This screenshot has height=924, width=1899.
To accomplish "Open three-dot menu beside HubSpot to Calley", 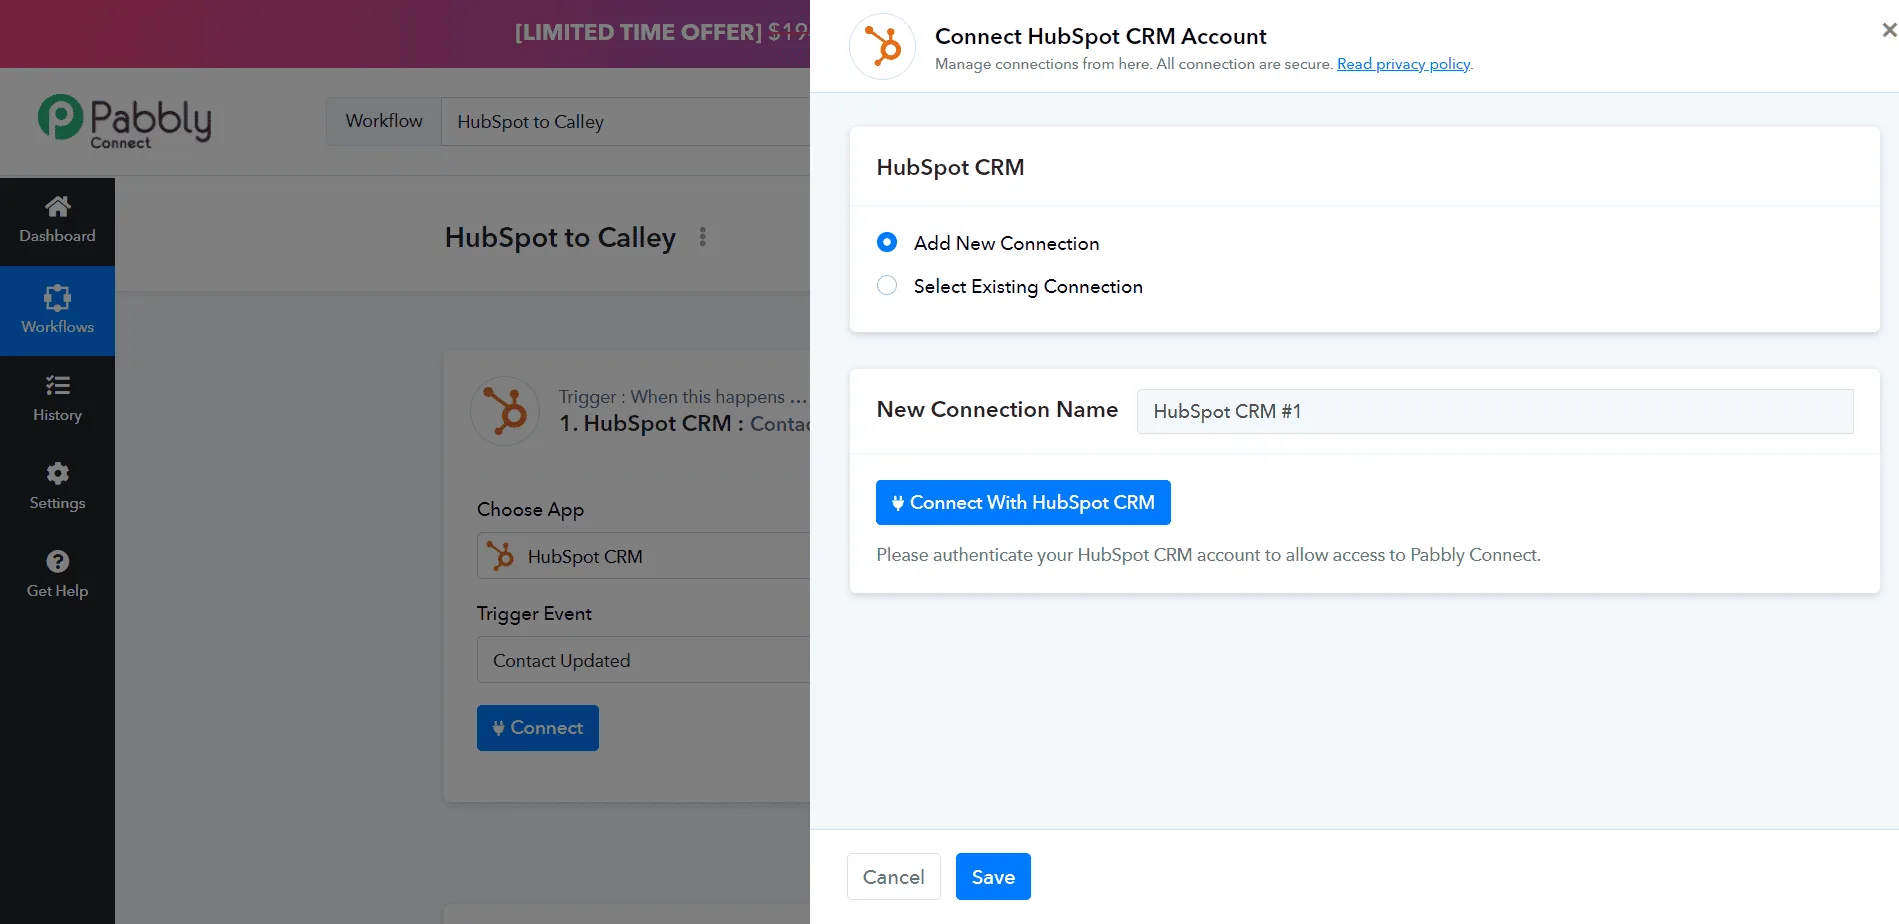I will pos(703,237).
